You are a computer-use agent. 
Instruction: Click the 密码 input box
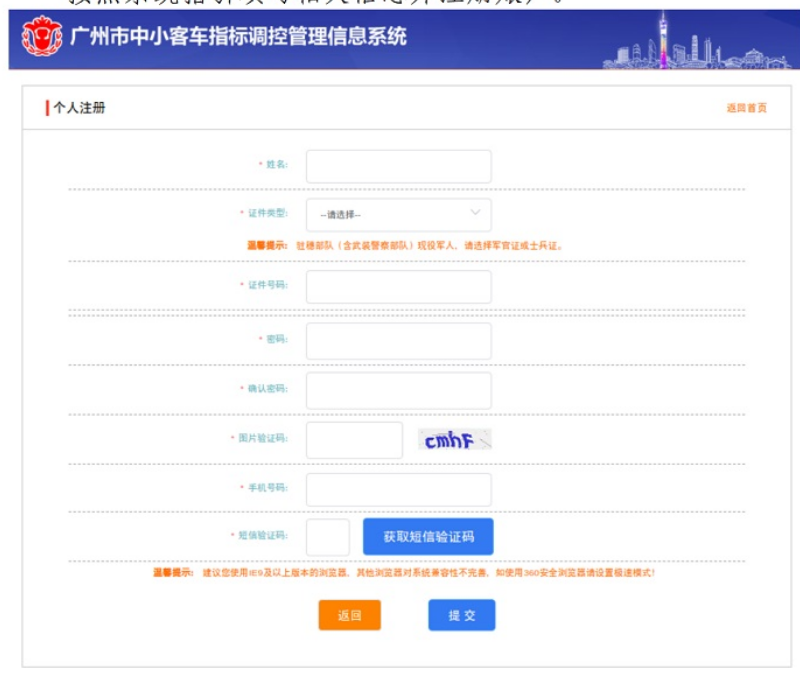[397, 341]
